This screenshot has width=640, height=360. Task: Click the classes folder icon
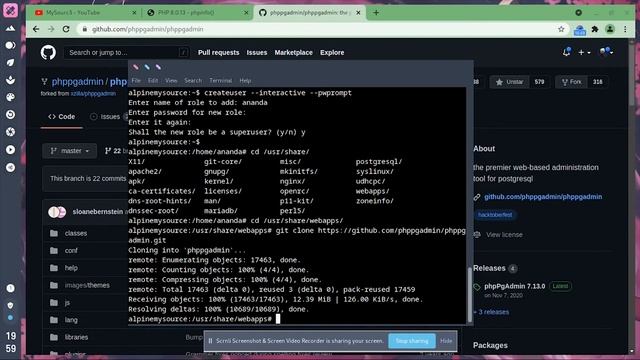(54, 233)
